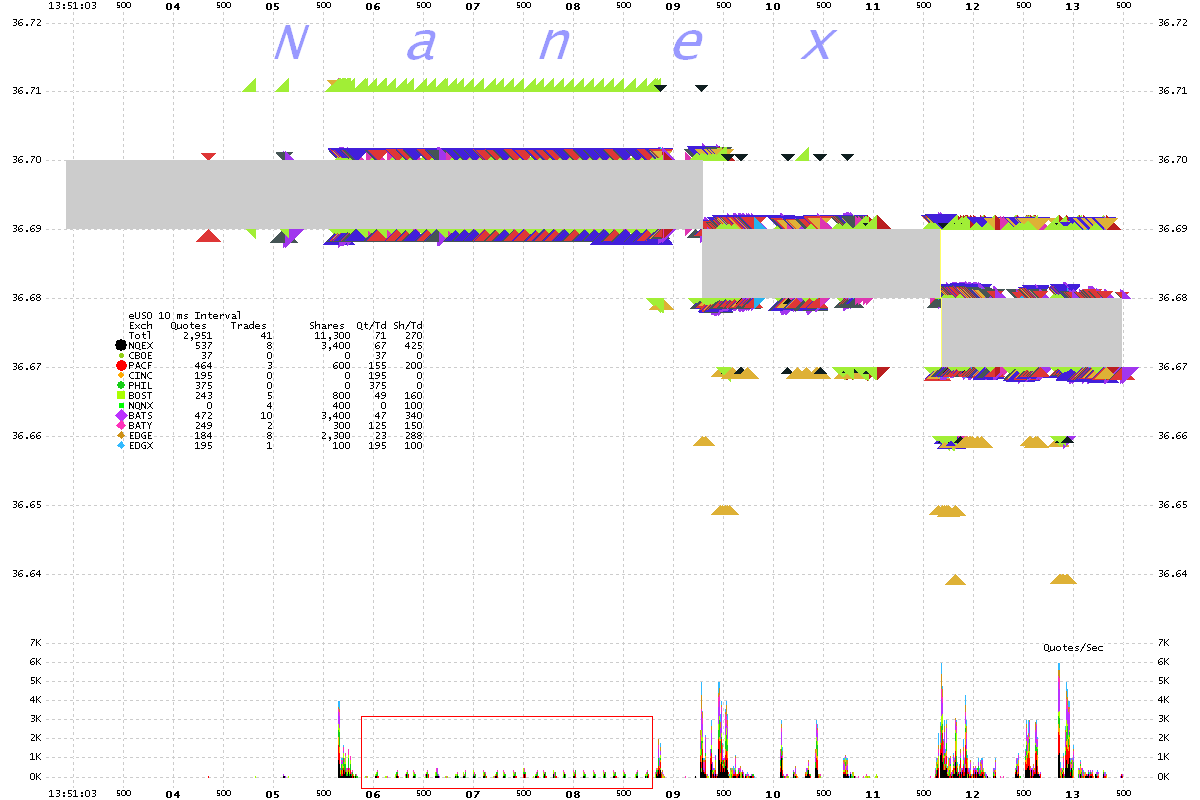Click the Quotes/Sec label
This screenshot has height=800, width=1200.
pyautogui.click(x=1073, y=648)
